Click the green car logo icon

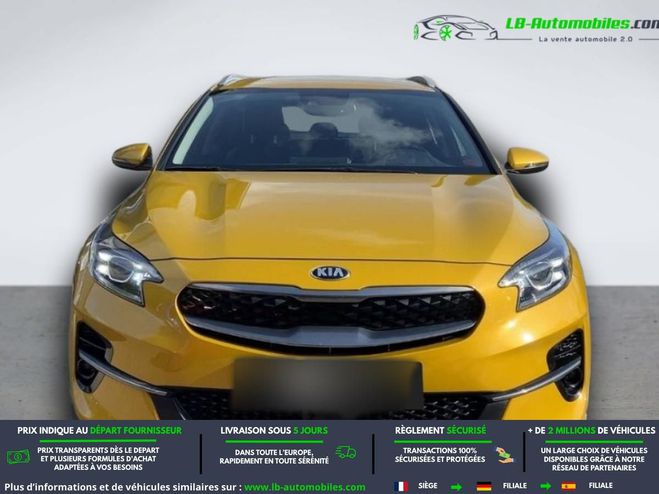coord(455,28)
